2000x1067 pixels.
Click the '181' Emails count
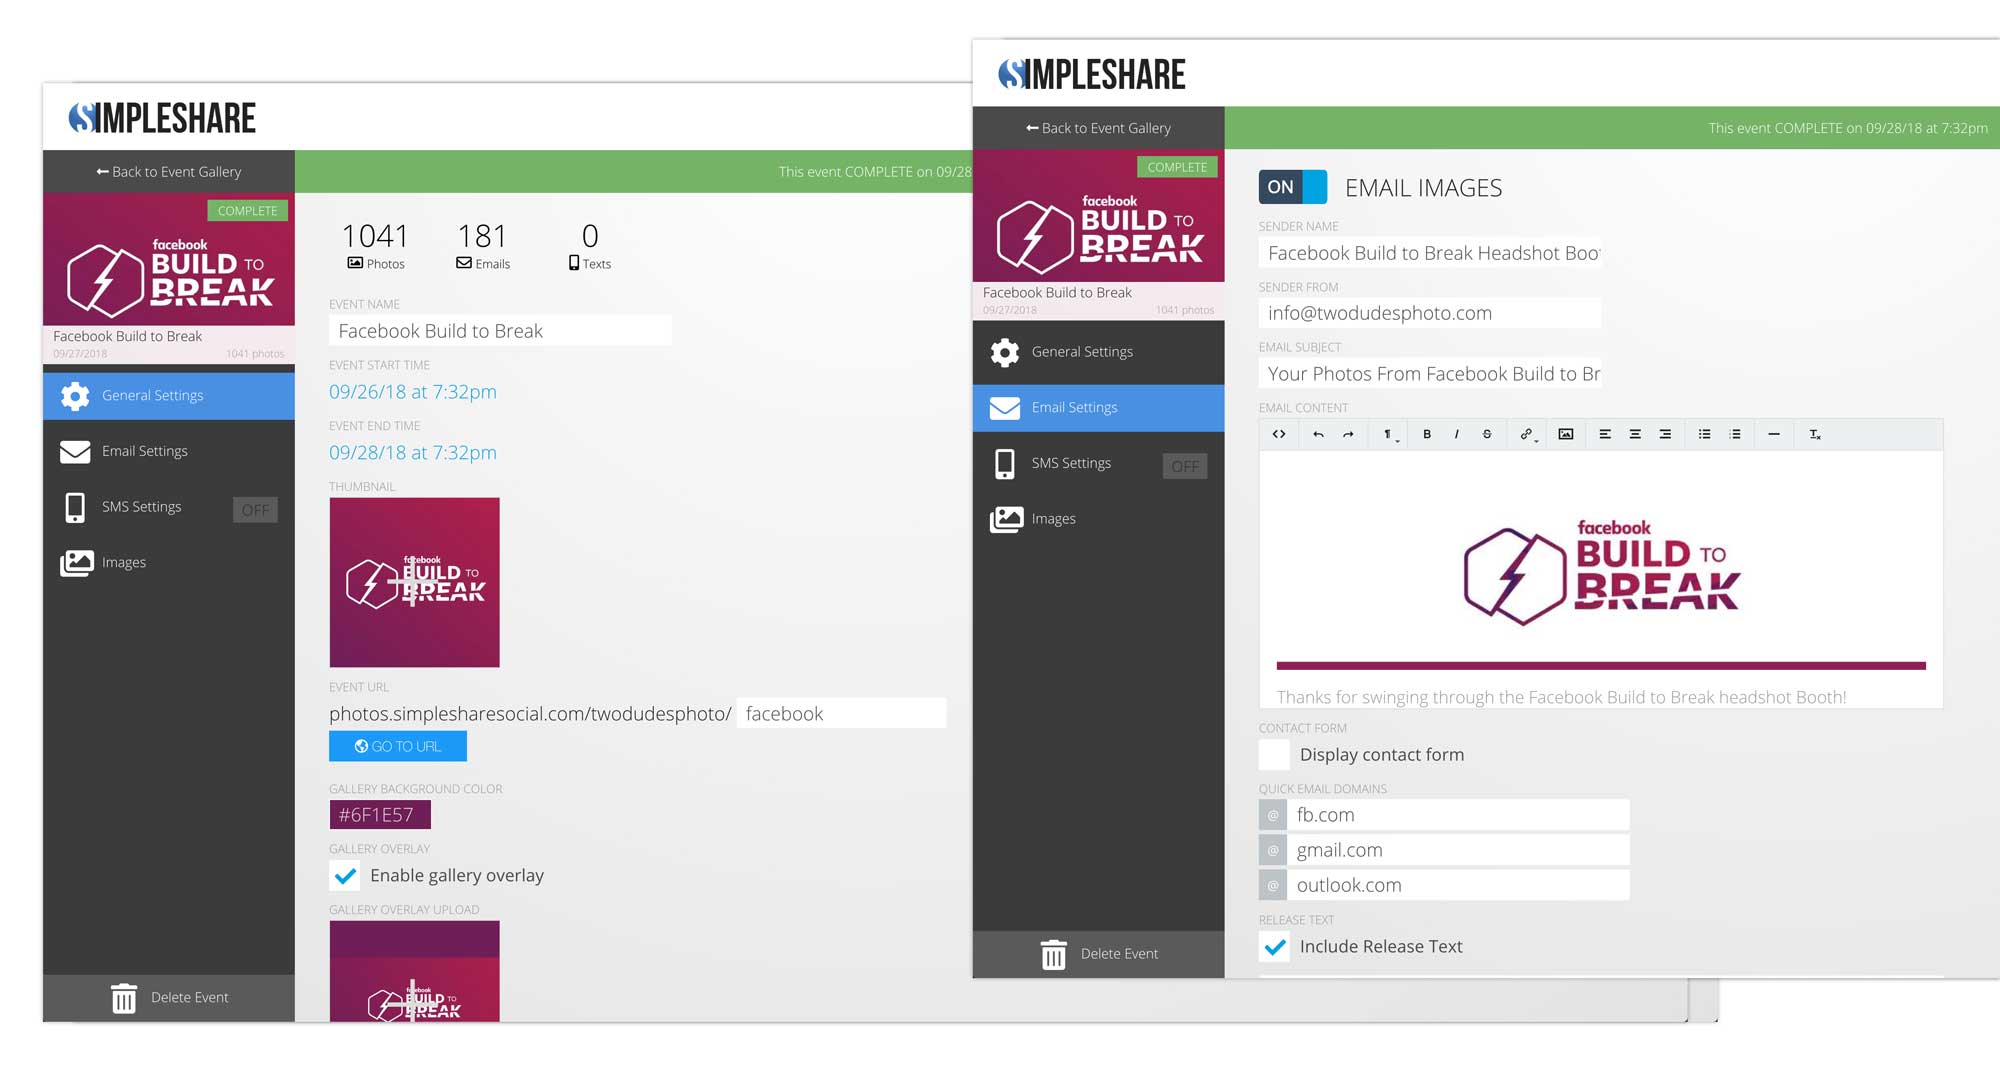coord(482,236)
